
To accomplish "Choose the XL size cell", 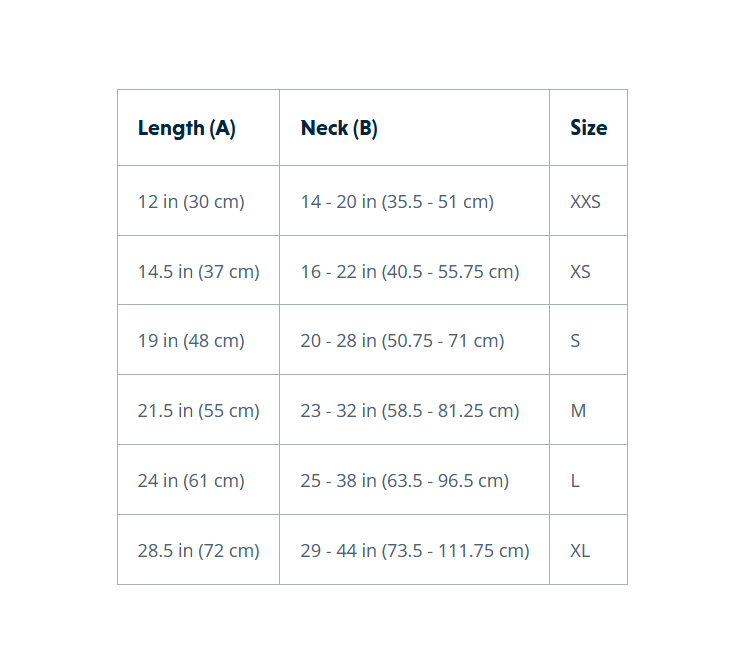I will click(x=588, y=550).
